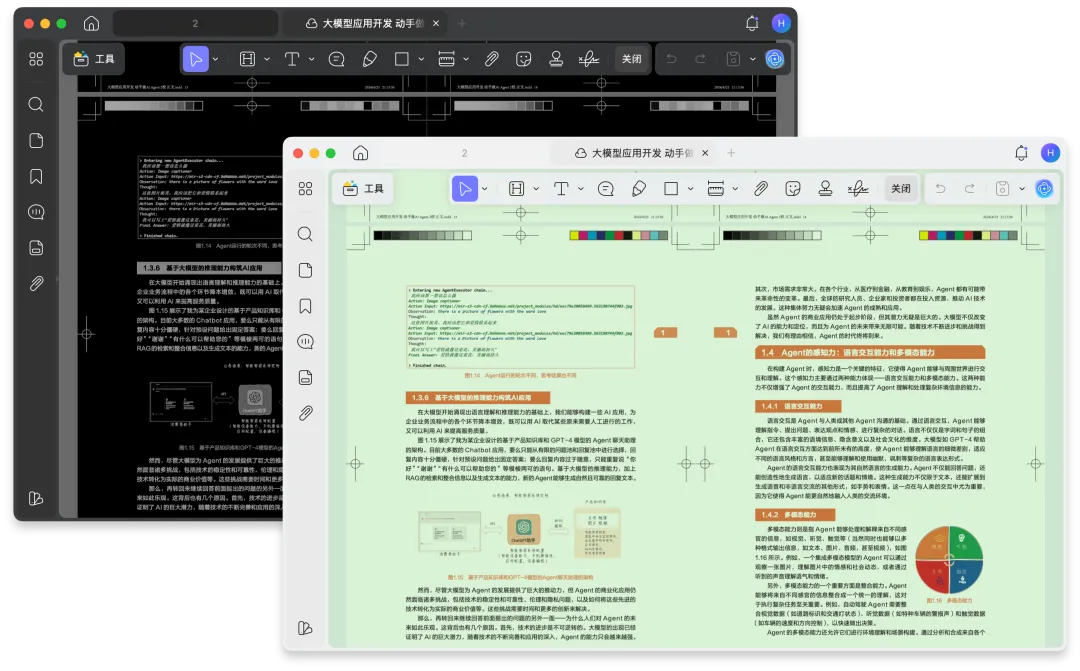Expand cursor tool options in dark window
Screen dimensions: 1080x671
coord(216,59)
